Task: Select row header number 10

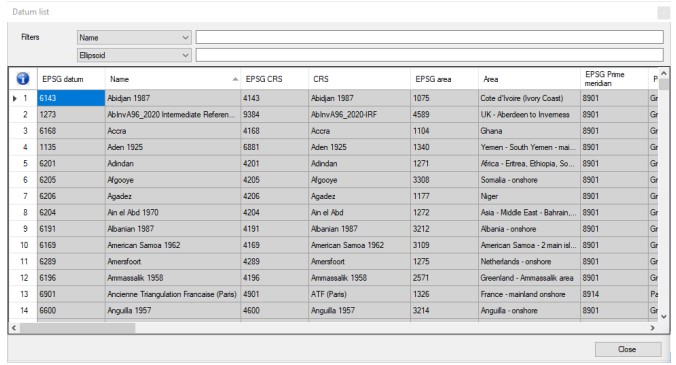Action: click(23, 245)
